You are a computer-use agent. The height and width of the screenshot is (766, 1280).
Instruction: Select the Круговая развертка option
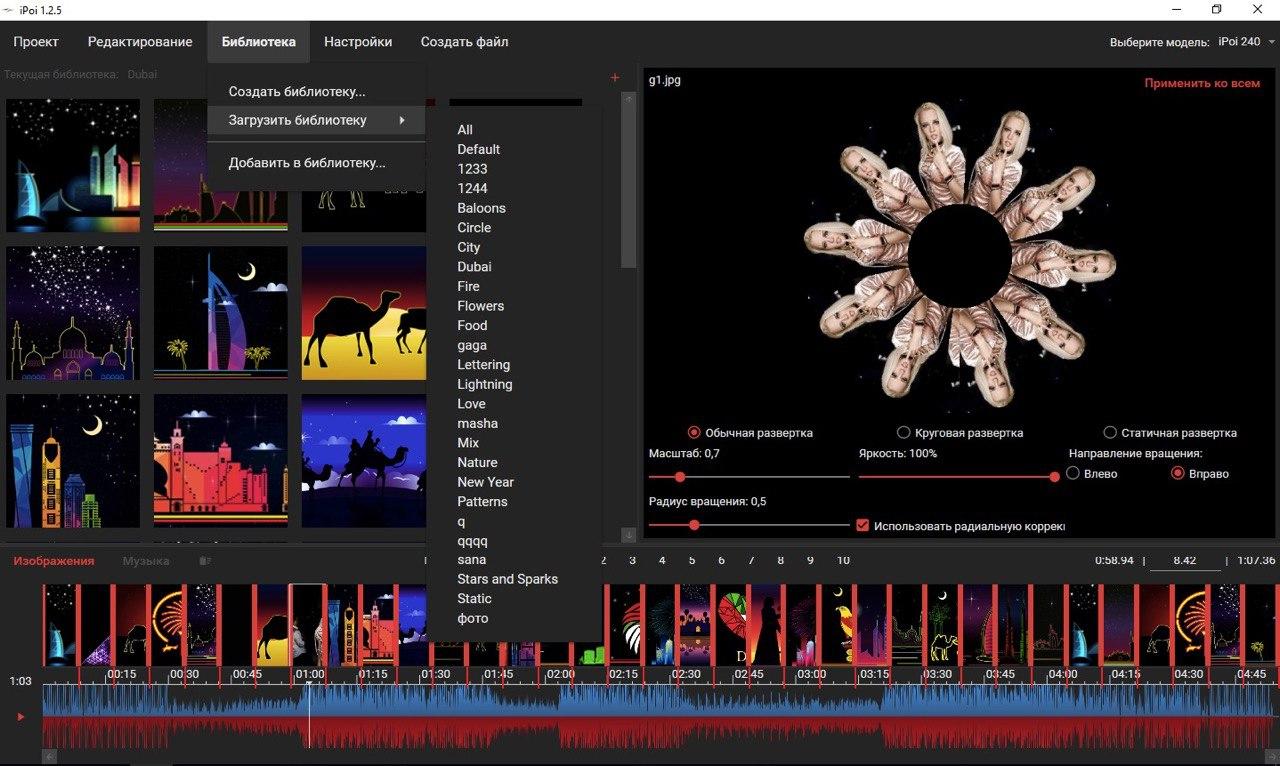pyautogui.click(x=904, y=433)
